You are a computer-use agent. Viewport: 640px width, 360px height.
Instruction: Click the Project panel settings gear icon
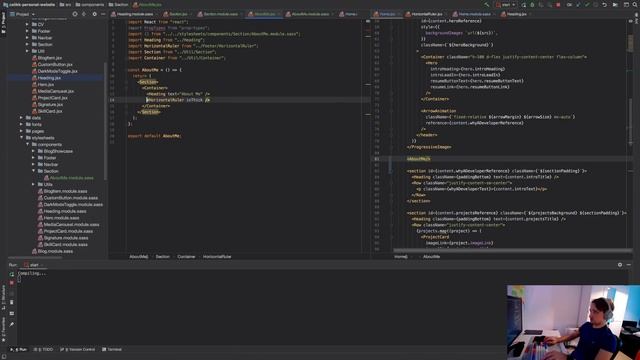94,14
